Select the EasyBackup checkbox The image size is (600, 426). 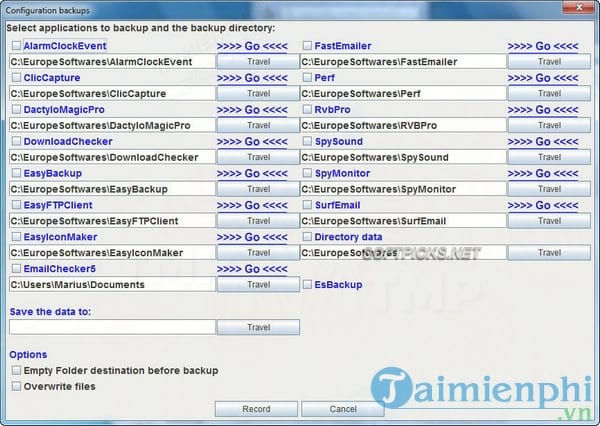[16, 173]
